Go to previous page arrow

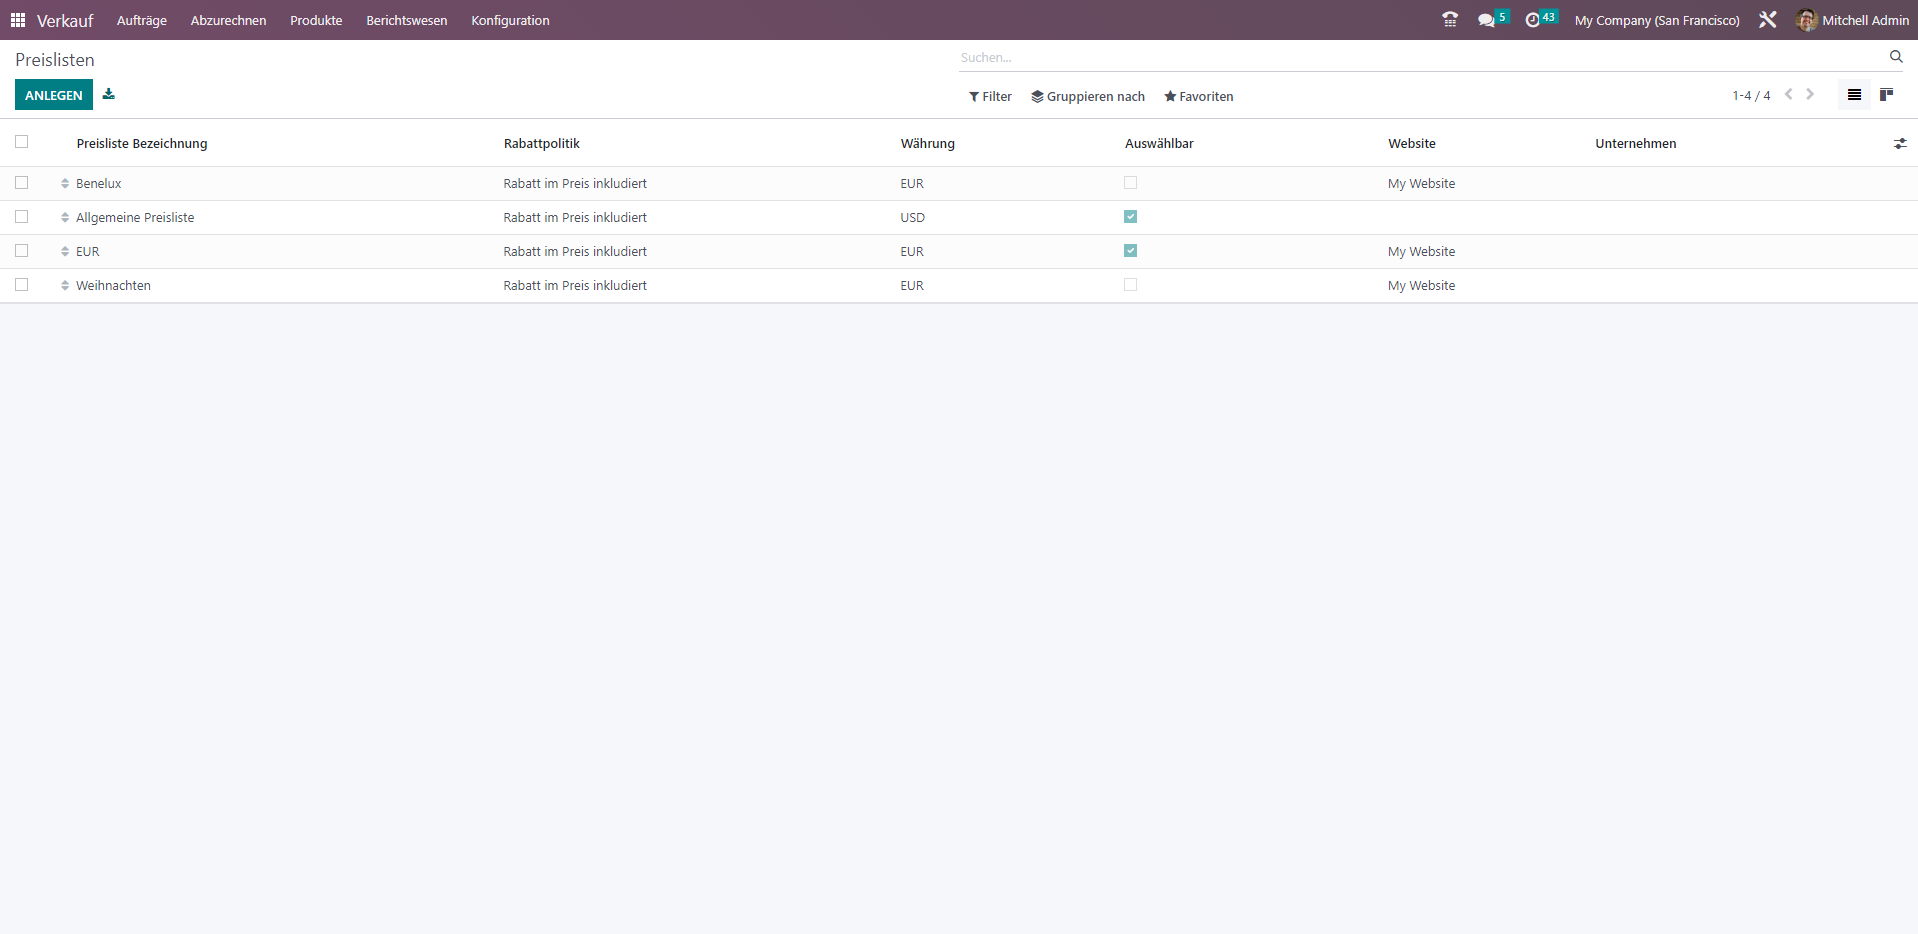(x=1789, y=95)
